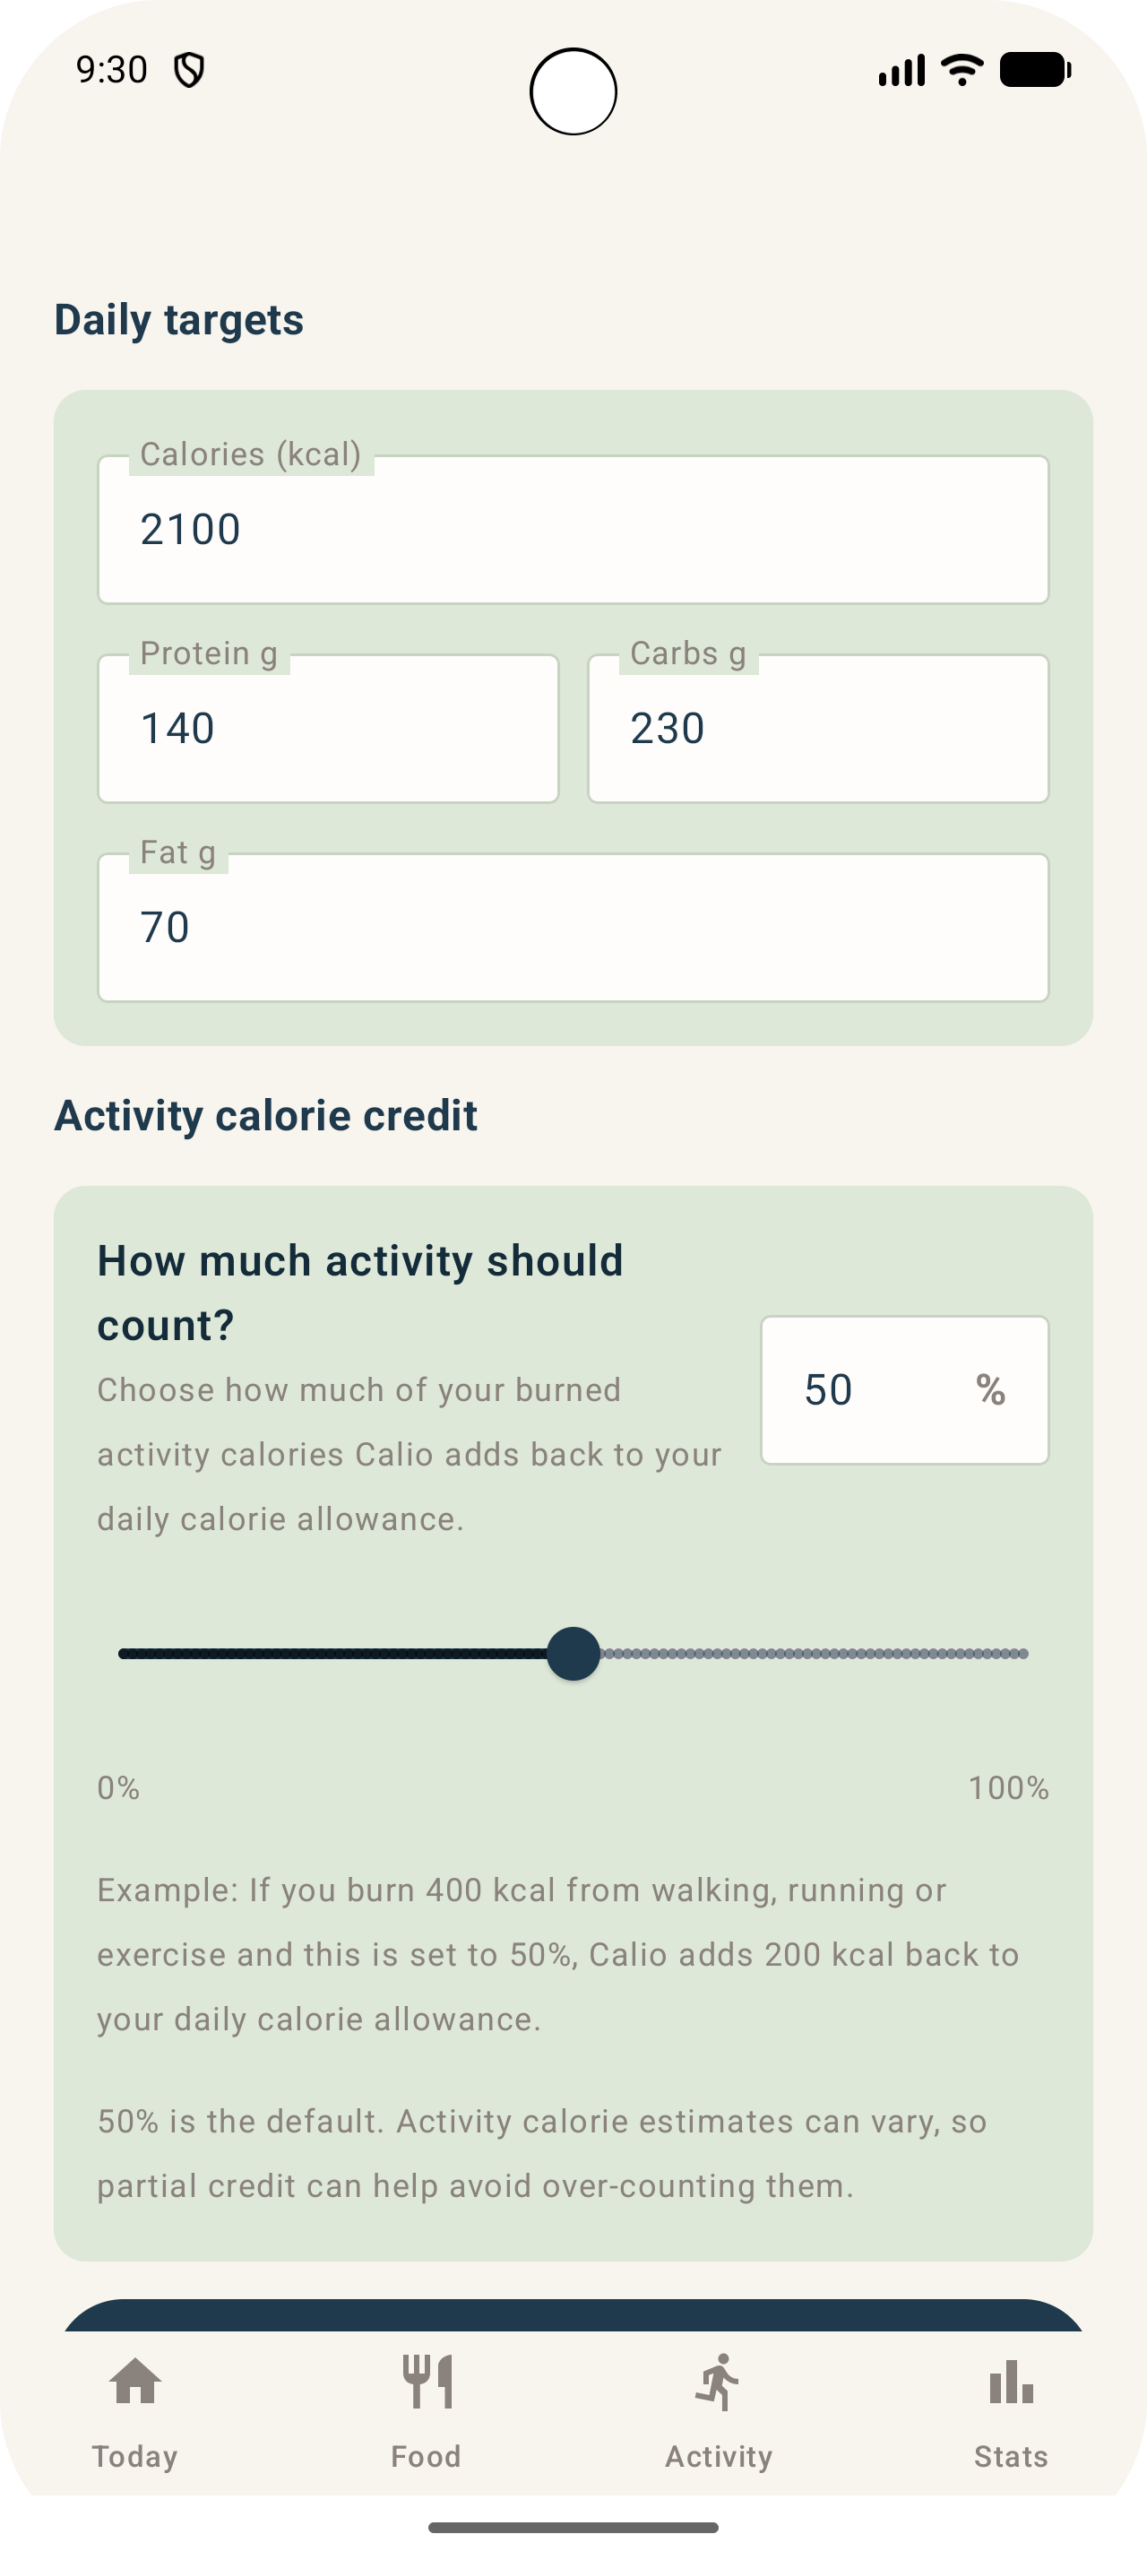
Task: Tap the Activity running figure icon
Action: (718, 2381)
